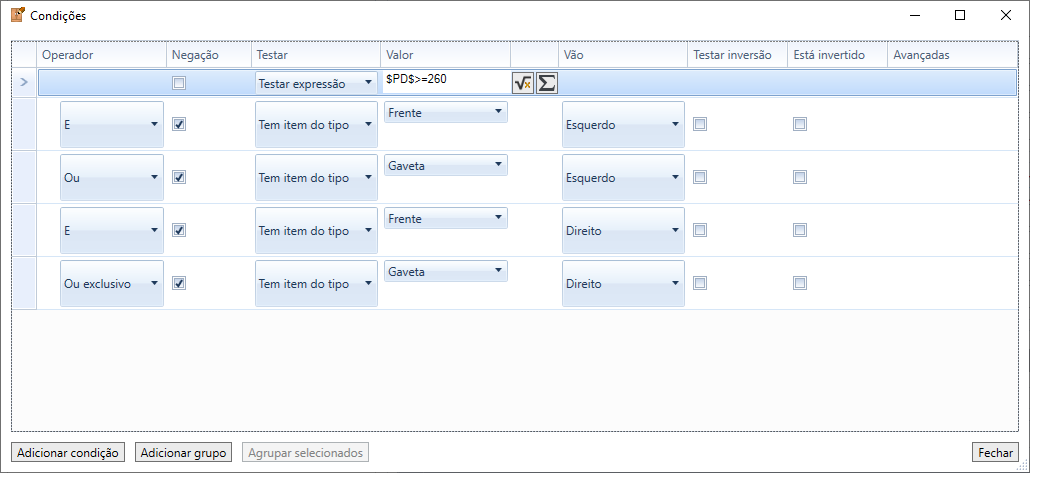Screen dimensions: 1045x490
Task: Uncheck Negação for the Gaveta Direito row
Action: (x=179, y=283)
